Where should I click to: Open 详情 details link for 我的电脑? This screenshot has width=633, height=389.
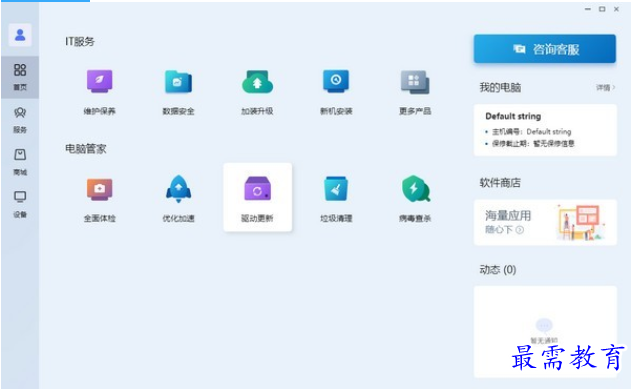click(606, 88)
